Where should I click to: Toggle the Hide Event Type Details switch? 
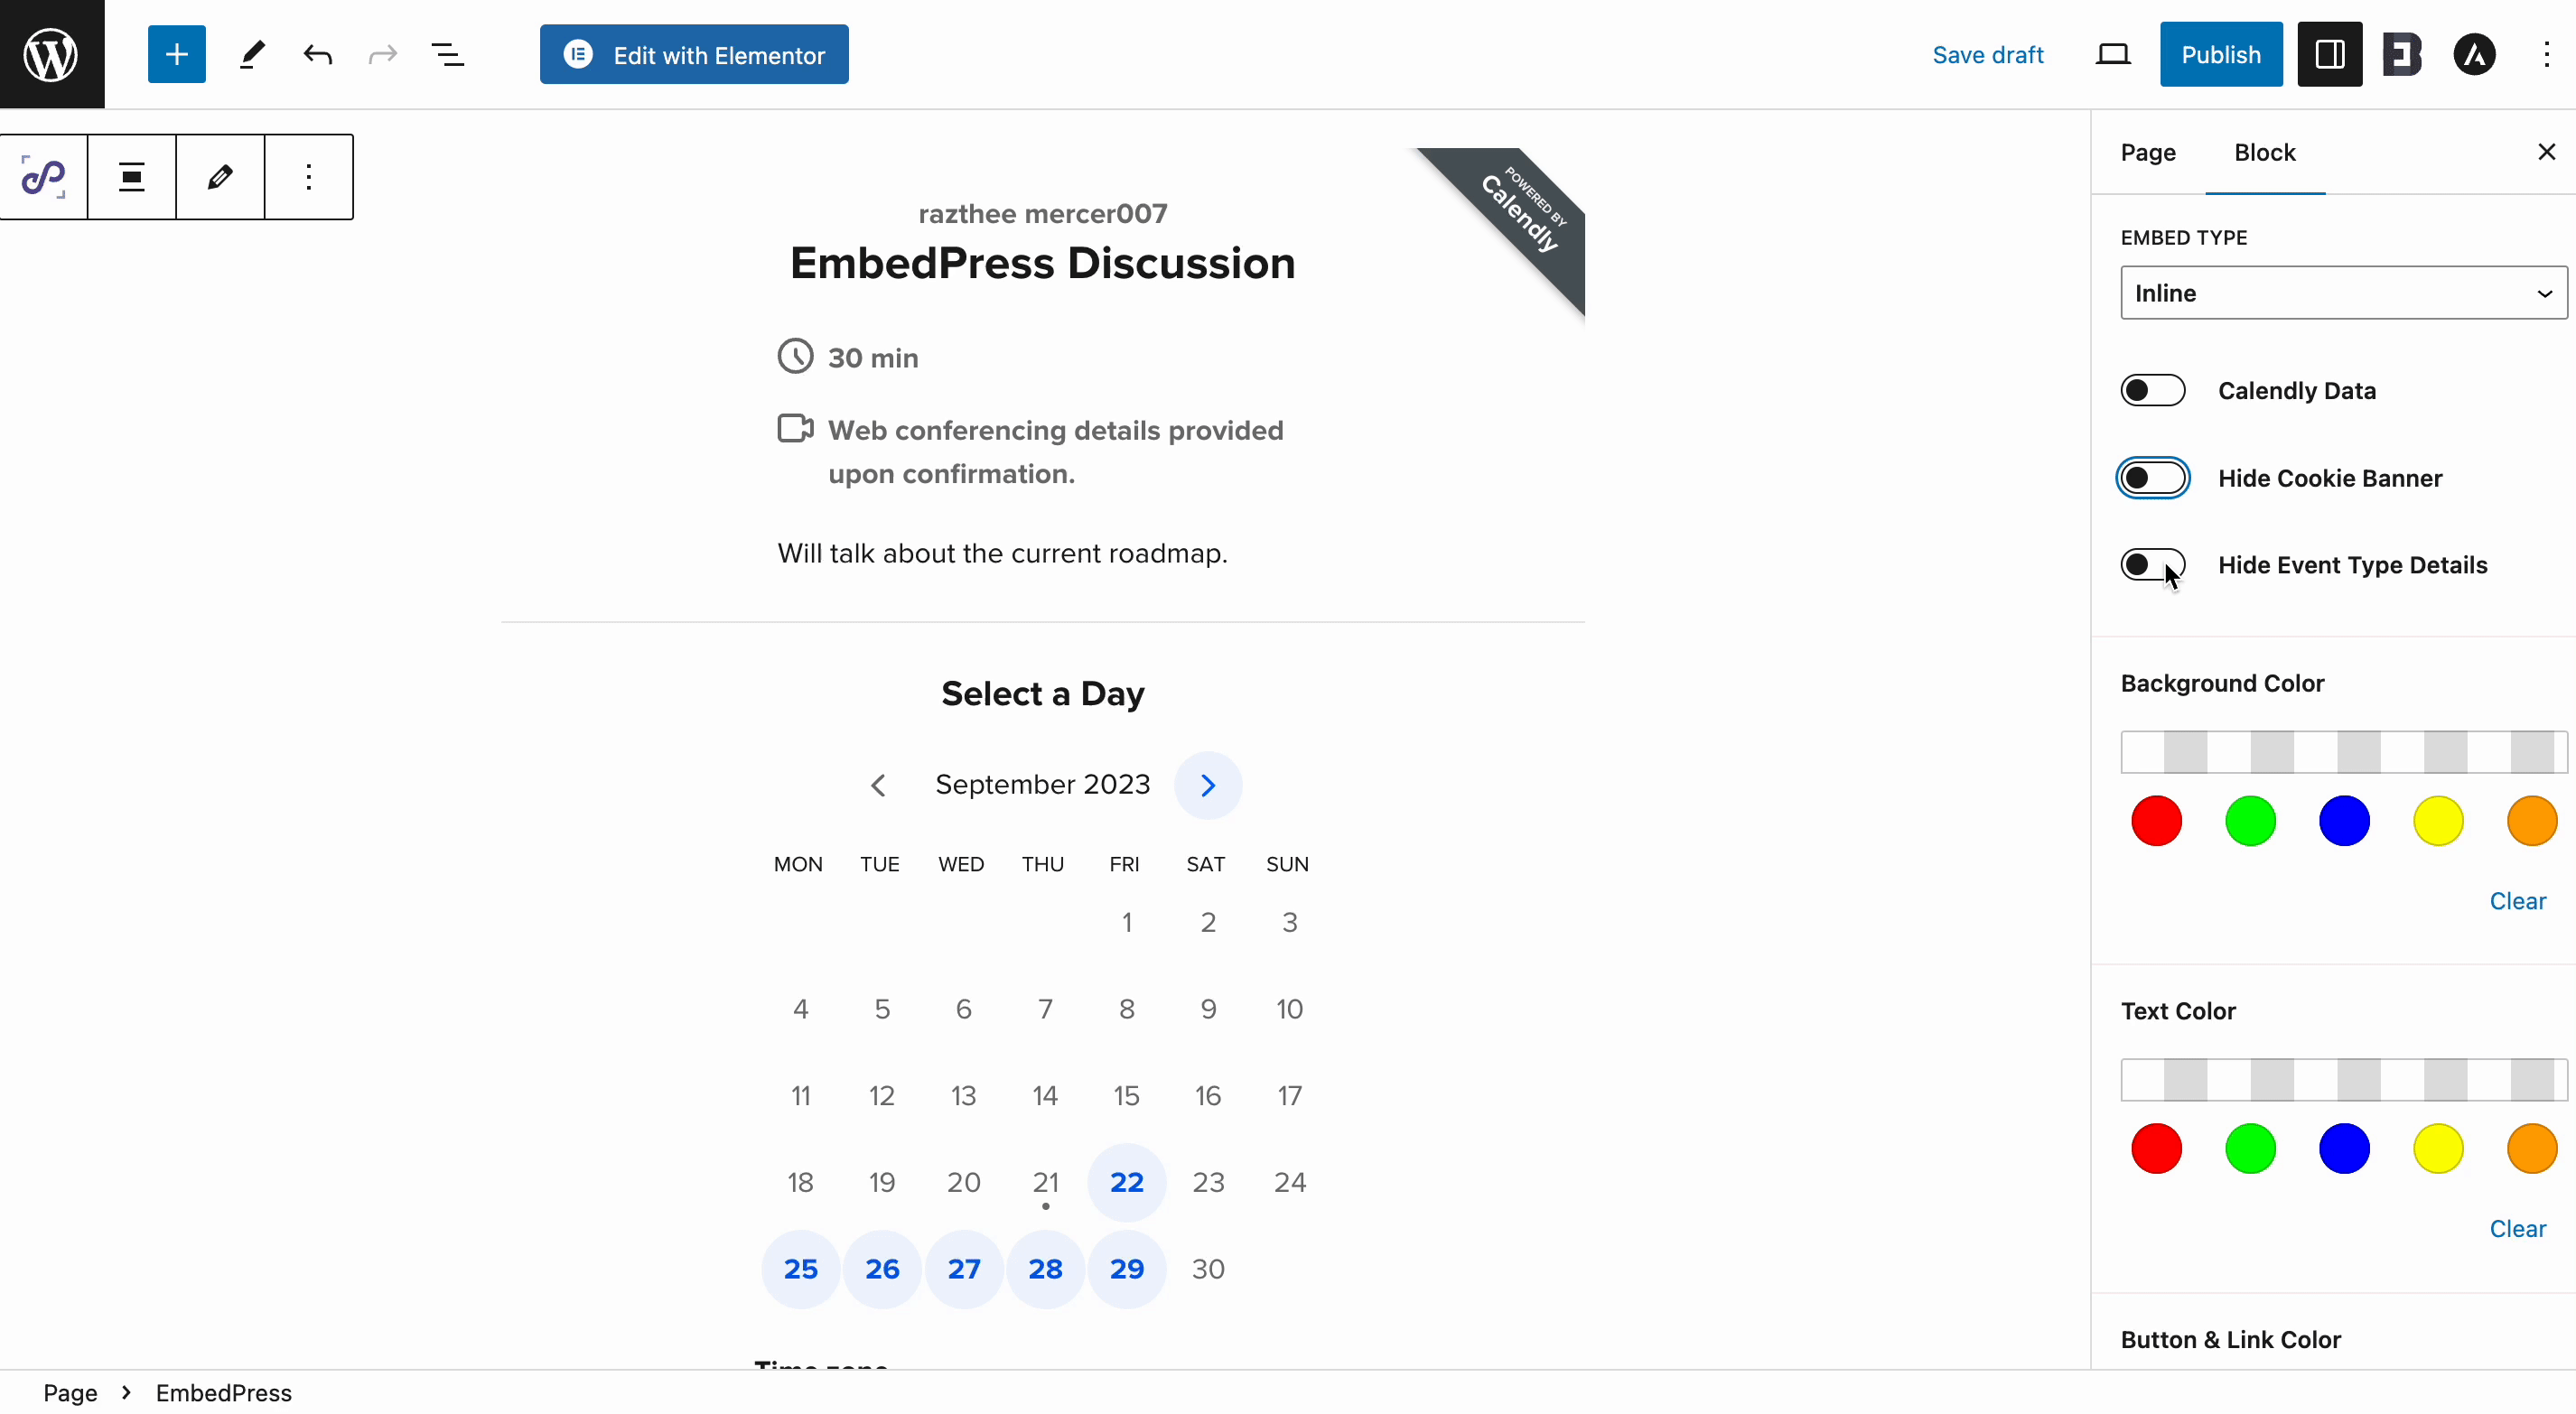tap(2152, 564)
